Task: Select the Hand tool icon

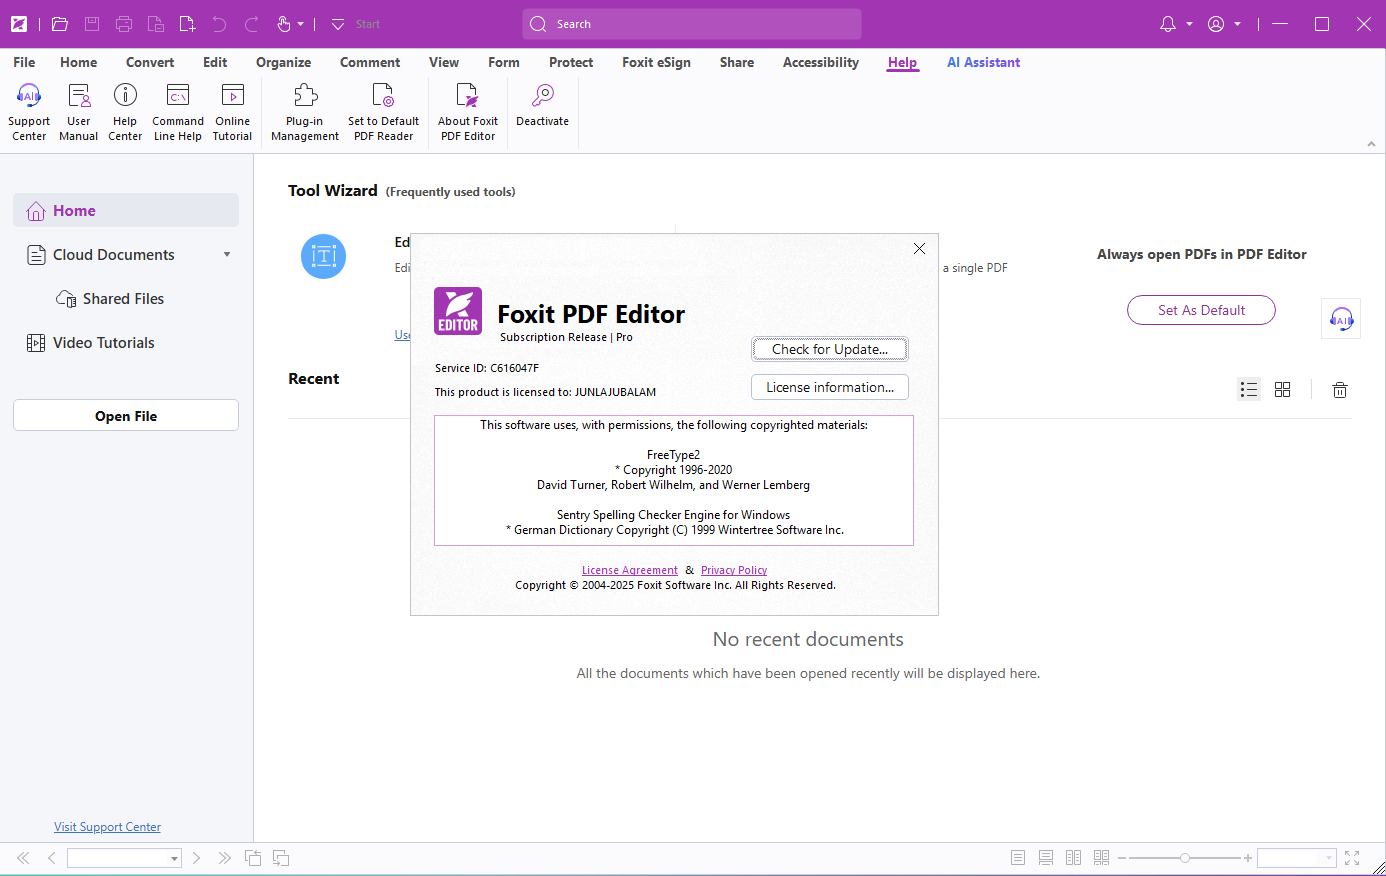Action: pos(284,24)
